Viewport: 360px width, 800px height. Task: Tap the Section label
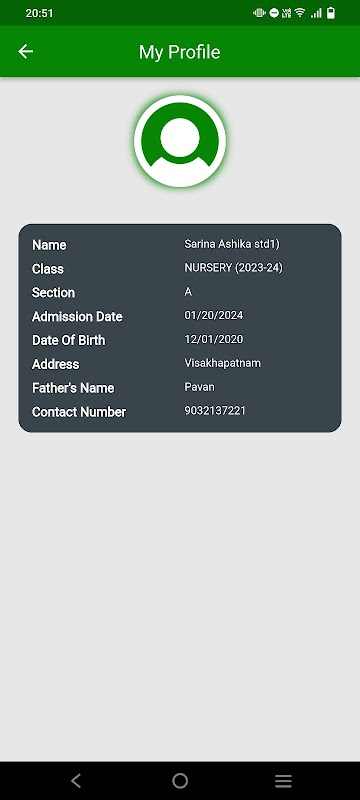(54, 292)
